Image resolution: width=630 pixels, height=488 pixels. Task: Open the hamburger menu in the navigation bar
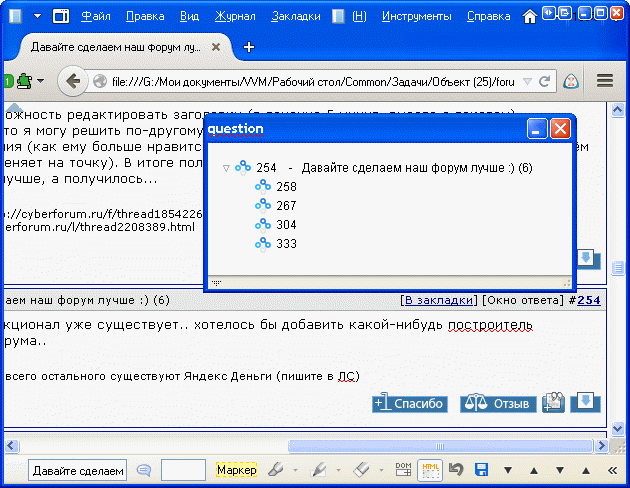pos(604,81)
